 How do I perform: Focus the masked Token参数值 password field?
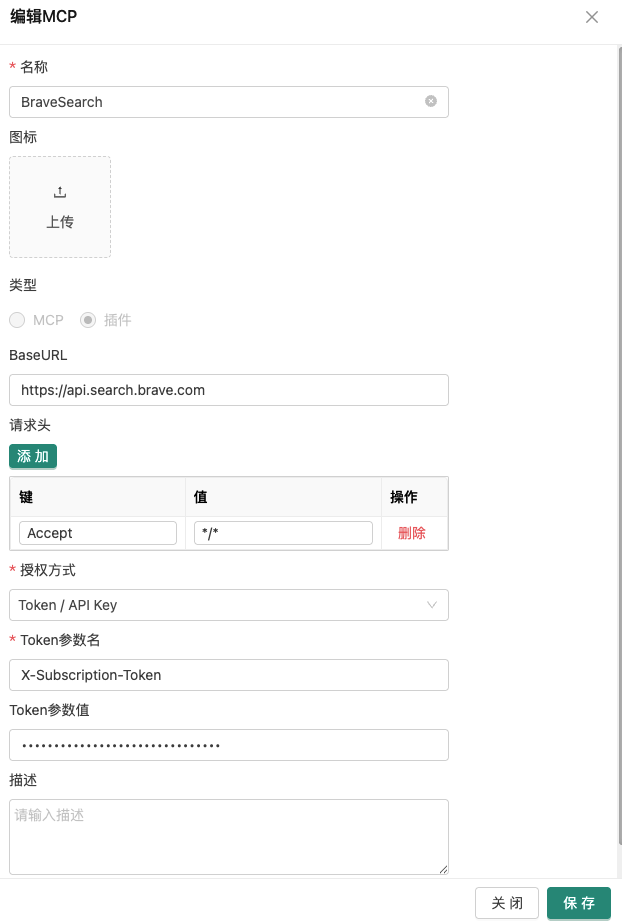[228, 745]
